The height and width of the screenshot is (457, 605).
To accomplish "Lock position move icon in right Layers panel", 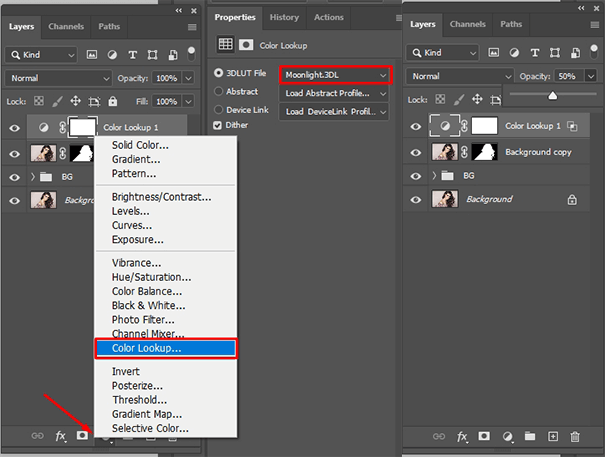I will tap(477, 99).
